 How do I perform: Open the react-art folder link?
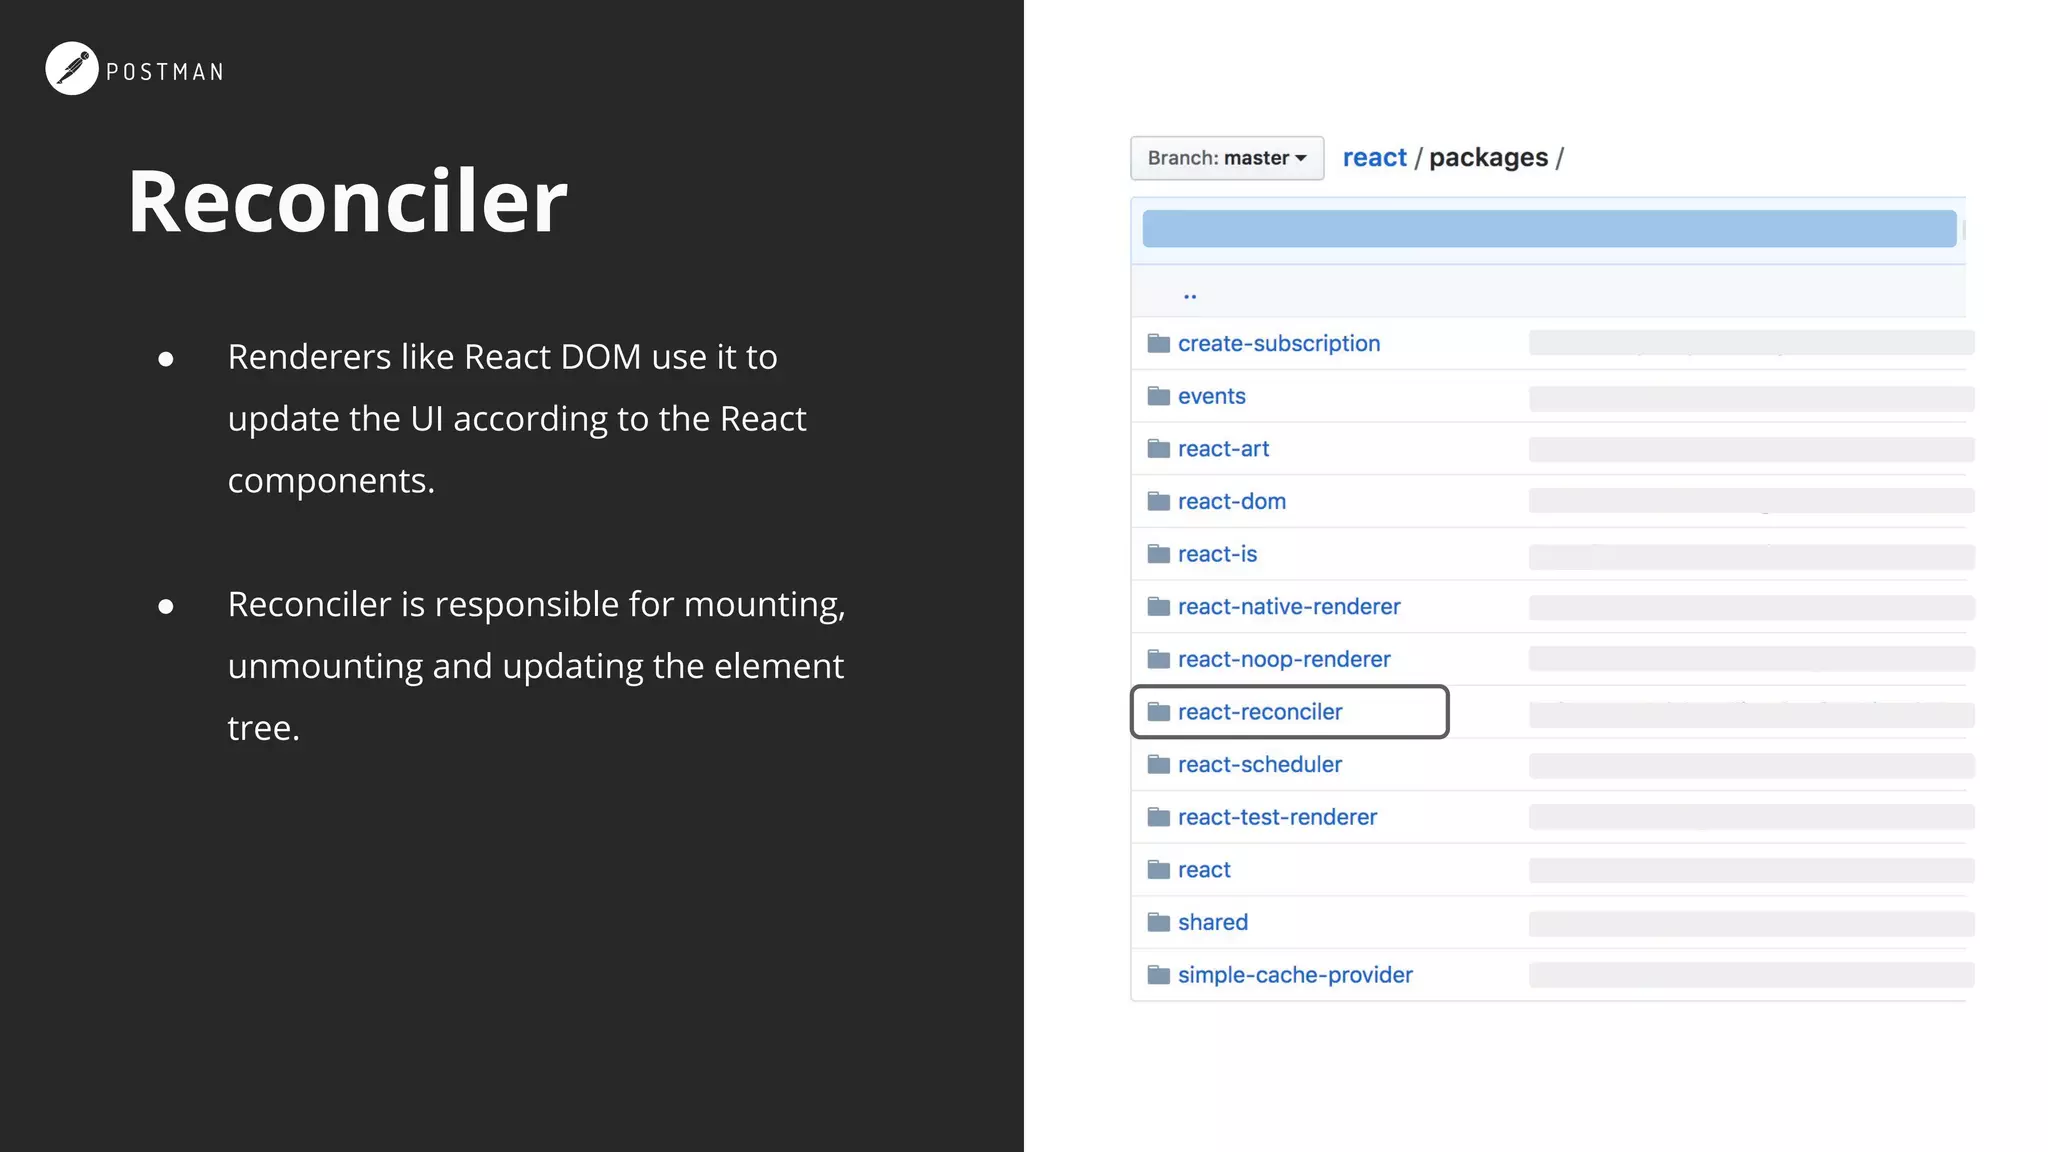[x=1223, y=449]
